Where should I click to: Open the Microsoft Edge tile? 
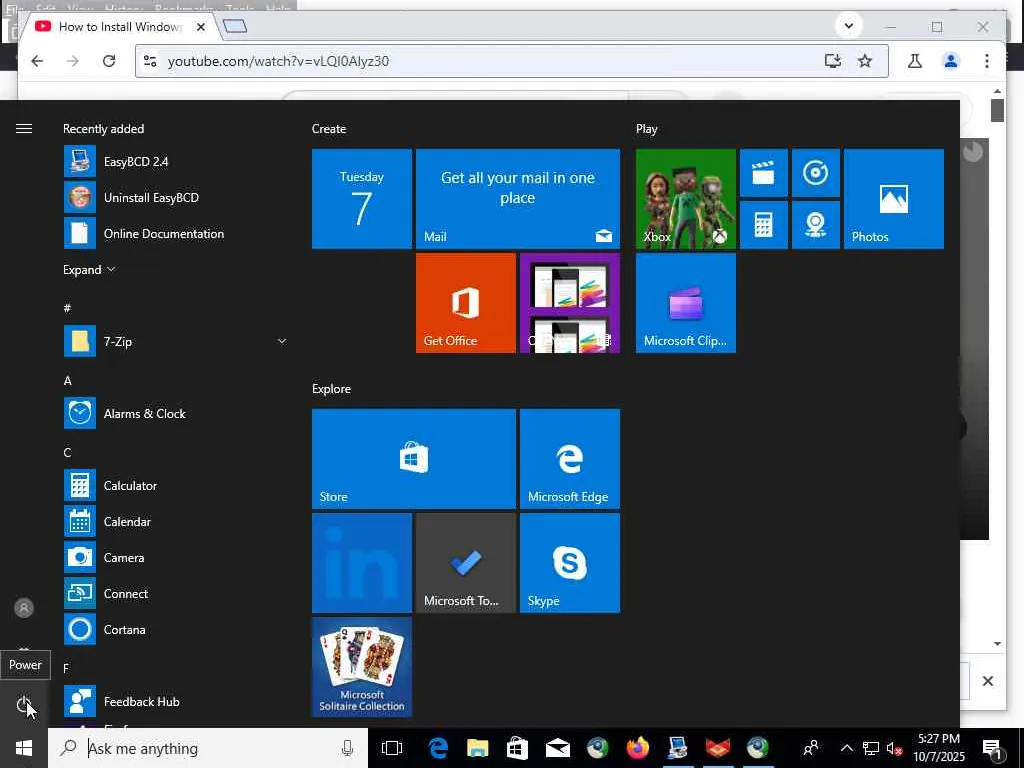tap(569, 458)
